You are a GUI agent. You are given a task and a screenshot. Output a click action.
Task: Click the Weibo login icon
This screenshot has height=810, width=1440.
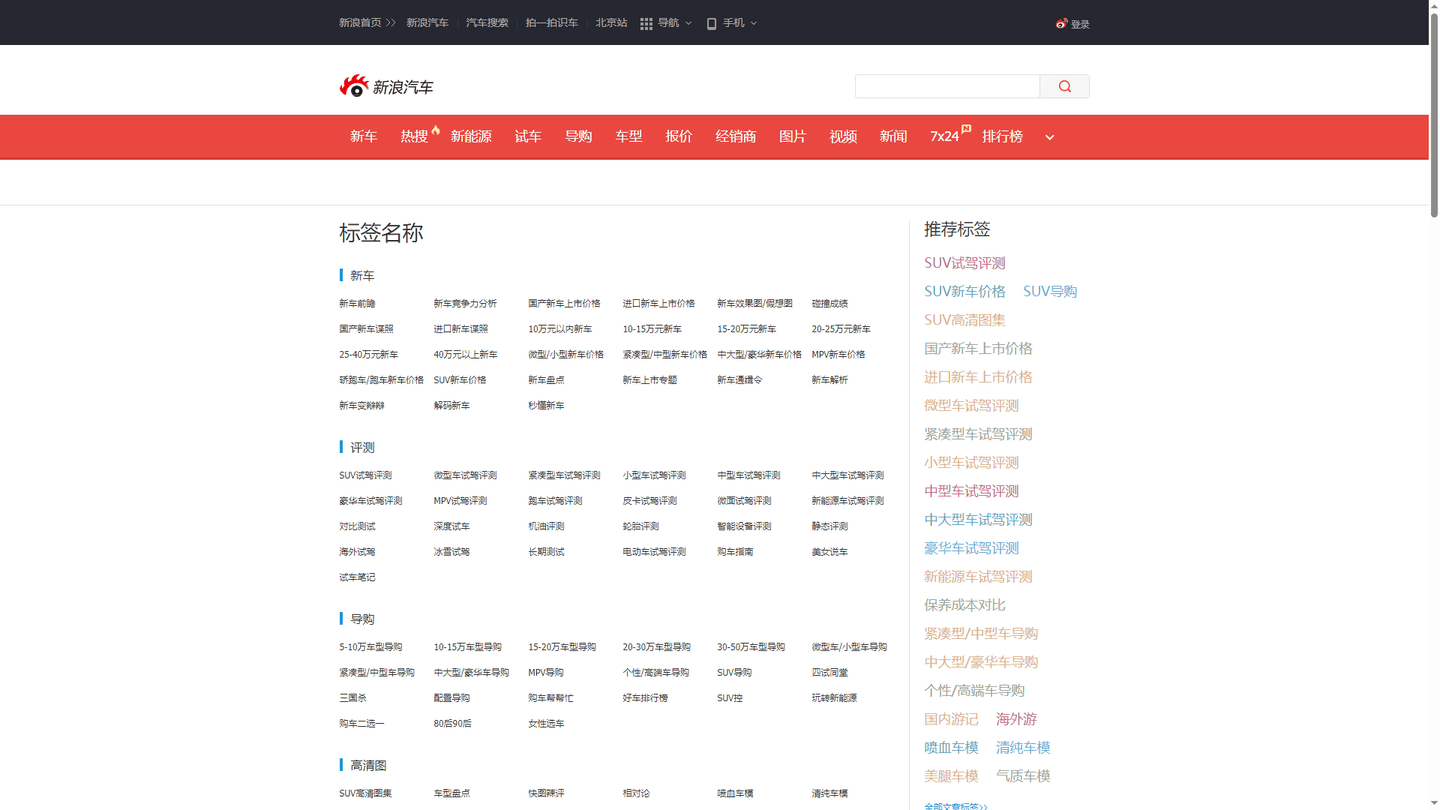pos(1061,23)
